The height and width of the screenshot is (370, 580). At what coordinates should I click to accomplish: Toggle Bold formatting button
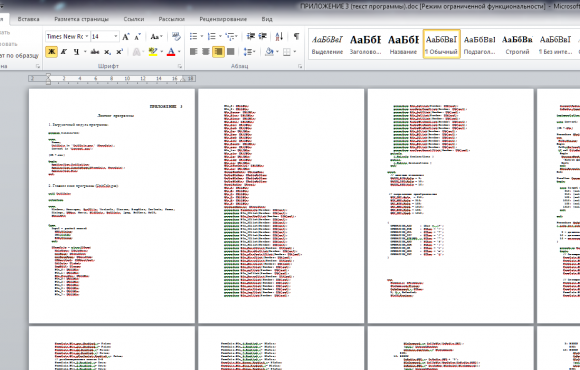51,52
